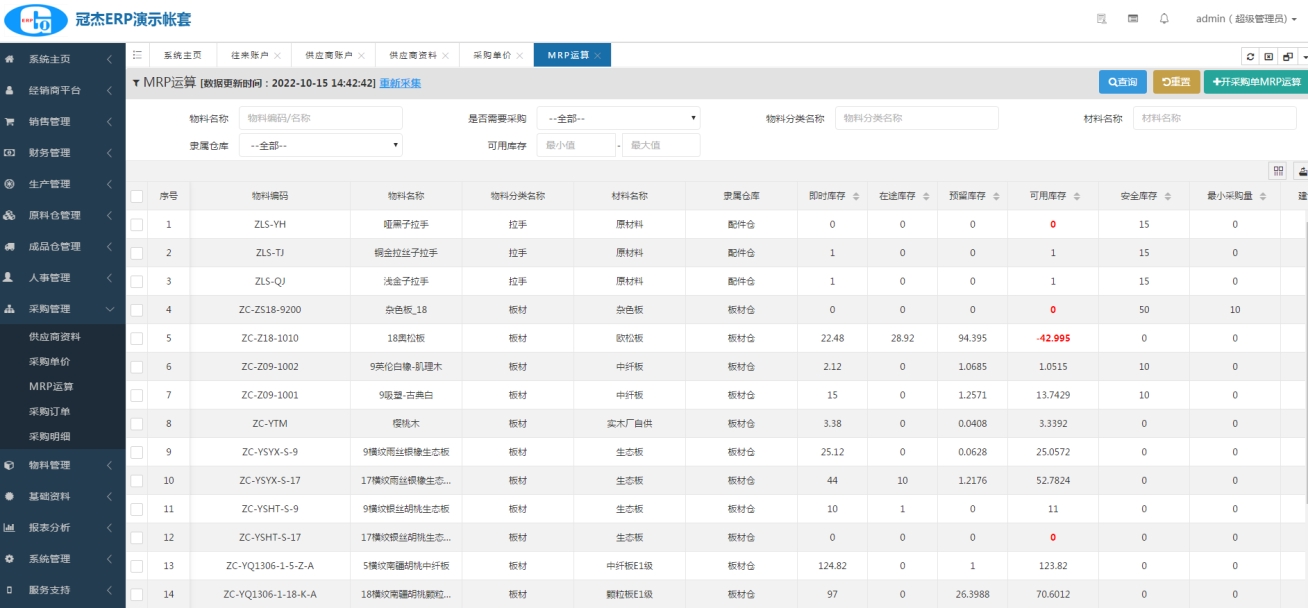Click the close-current-tab X box icon

1269,57
